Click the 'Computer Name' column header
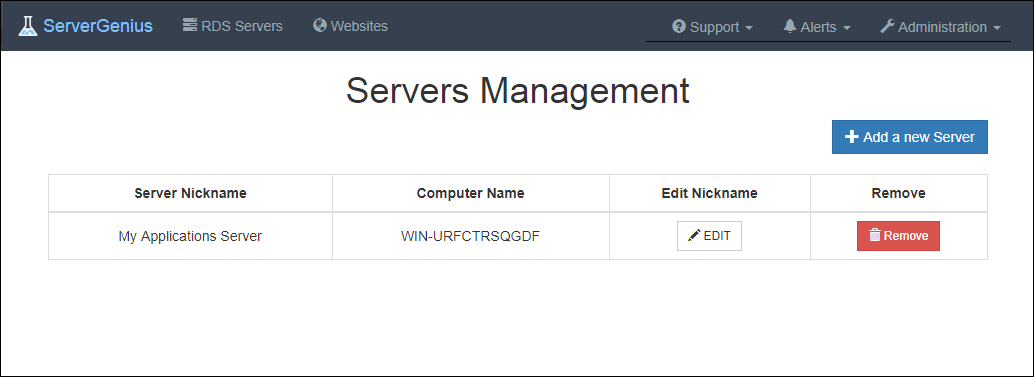This screenshot has width=1034, height=377. point(471,193)
